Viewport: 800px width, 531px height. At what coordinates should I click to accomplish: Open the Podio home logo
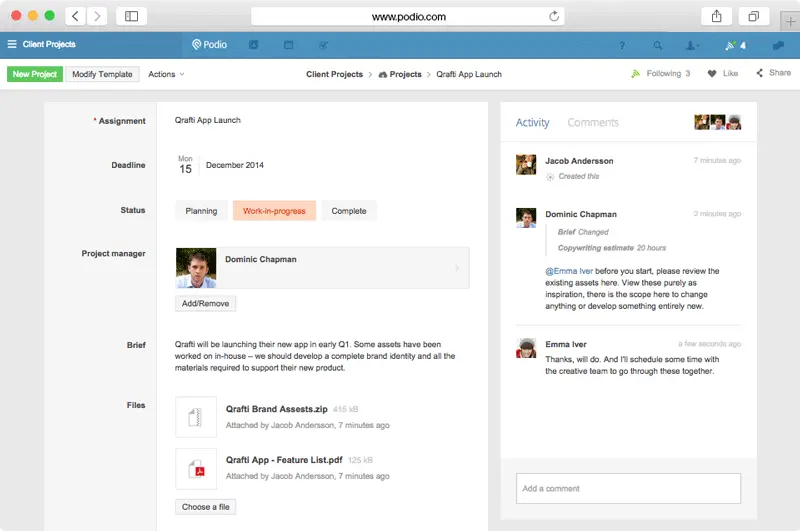pyautogui.click(x=209, y=45)
